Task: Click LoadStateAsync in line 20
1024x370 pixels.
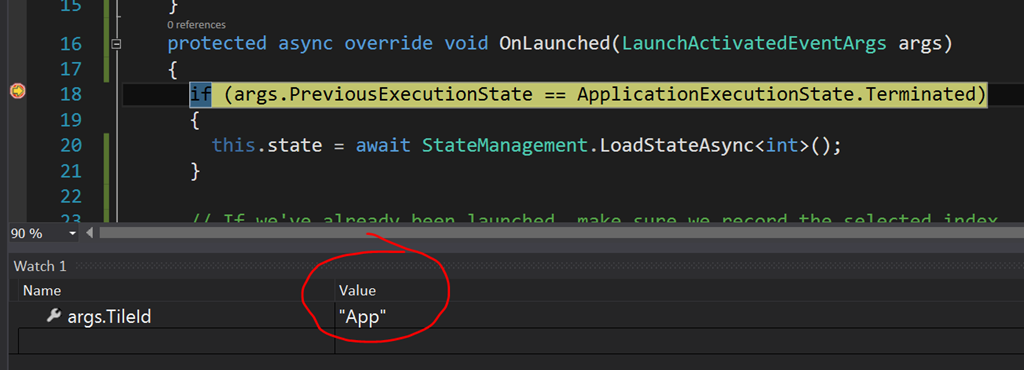Action: pyautogui.click(x=677, y=145)
